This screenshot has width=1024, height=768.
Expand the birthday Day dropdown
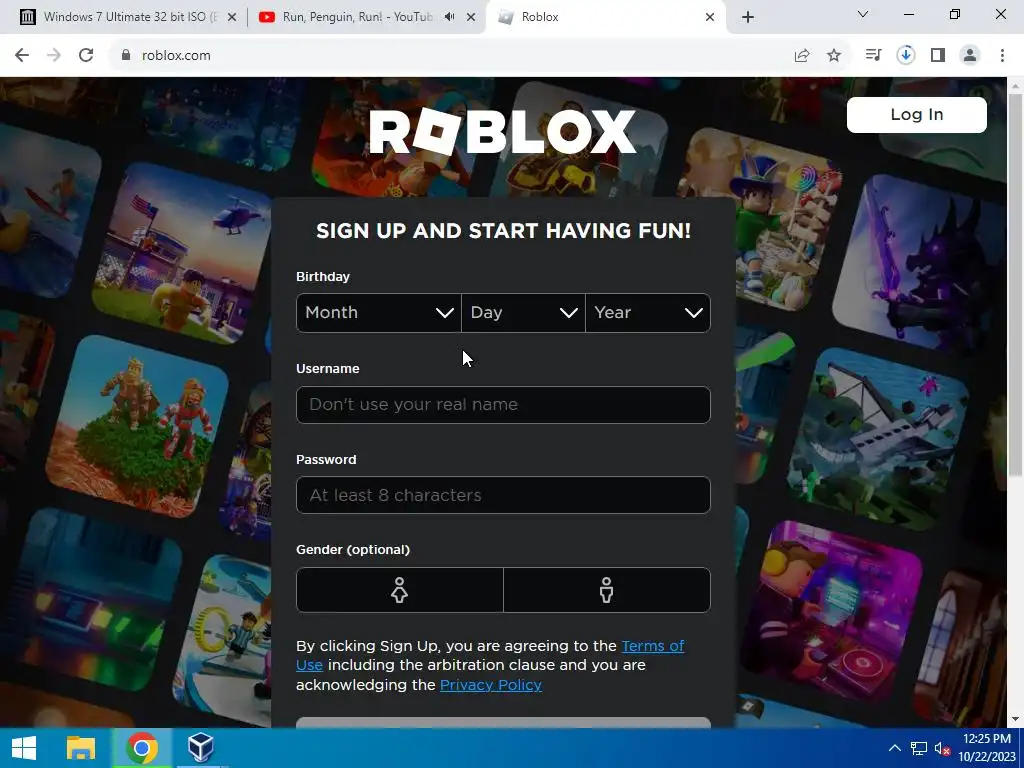click(x=523, y=313)
